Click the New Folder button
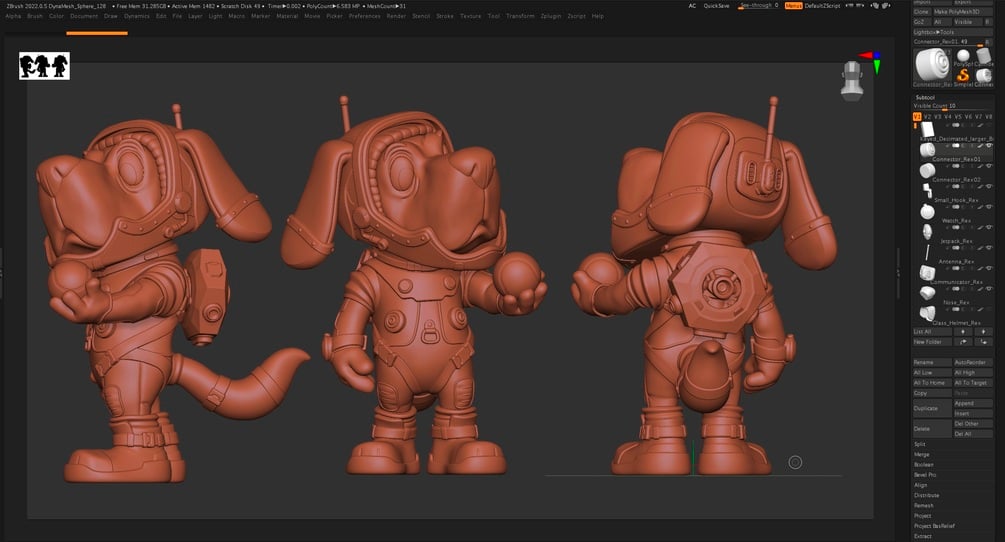The image size is (1005, 542). (932, 342)
